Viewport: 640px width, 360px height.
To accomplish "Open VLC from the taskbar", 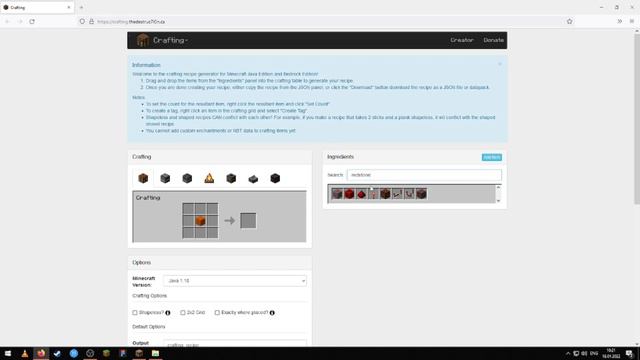I will click(x=24, y=353).
